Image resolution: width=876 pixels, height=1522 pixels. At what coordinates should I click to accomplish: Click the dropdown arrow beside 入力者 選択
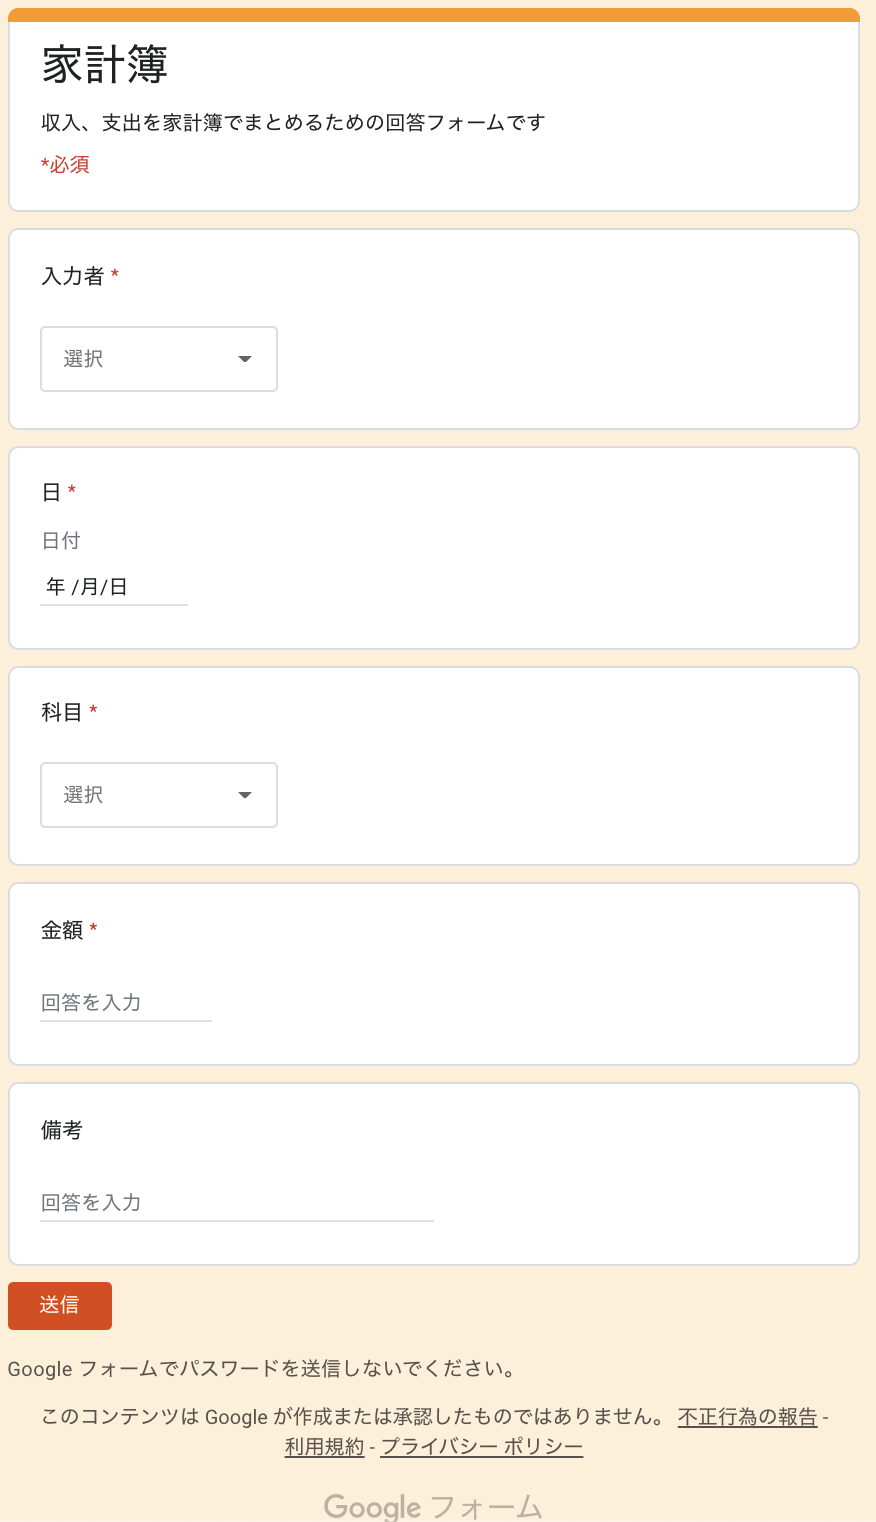(244, 359)
